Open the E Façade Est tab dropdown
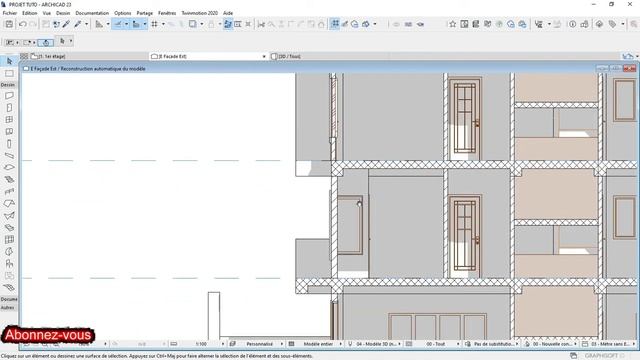640x360 pixels. [x=264, y=56]
